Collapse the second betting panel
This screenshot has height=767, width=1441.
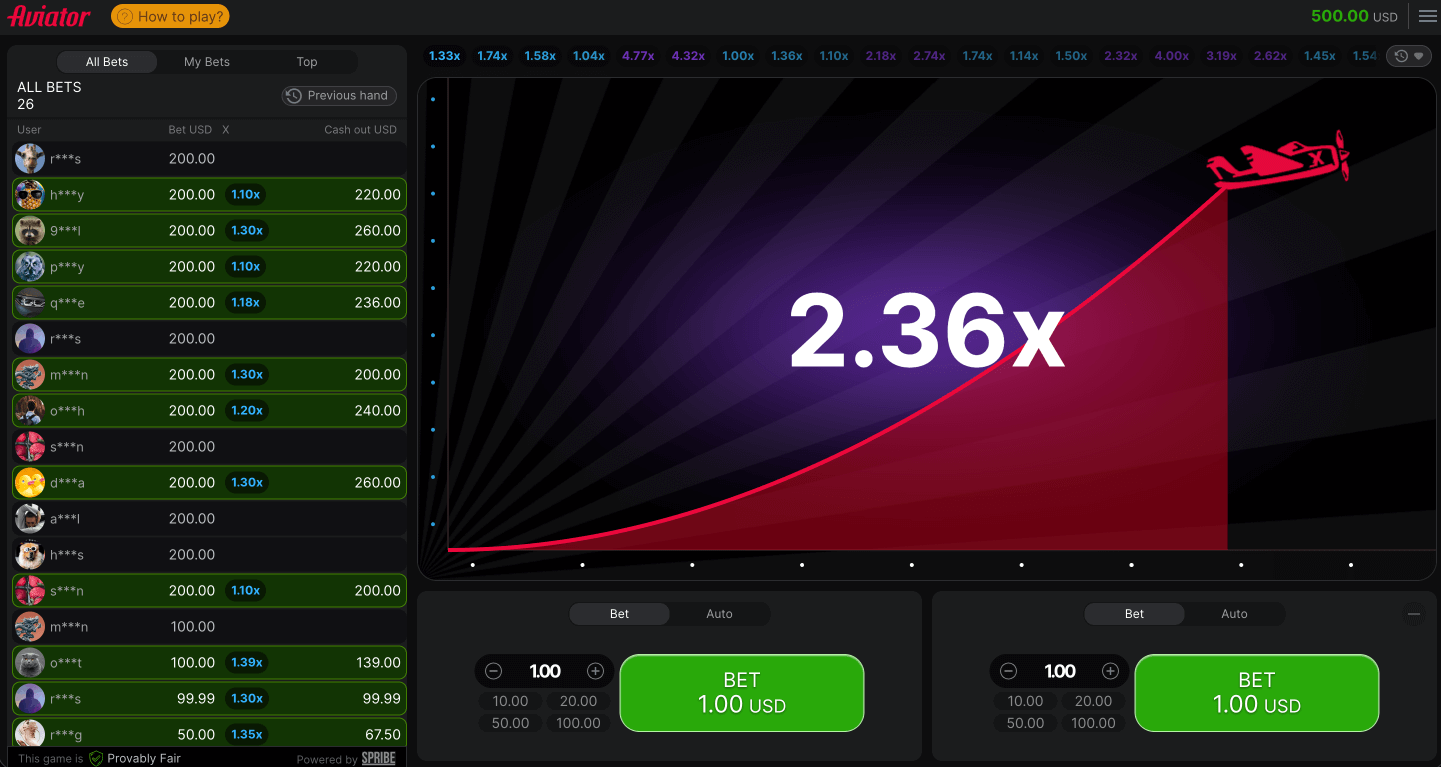1414,614
